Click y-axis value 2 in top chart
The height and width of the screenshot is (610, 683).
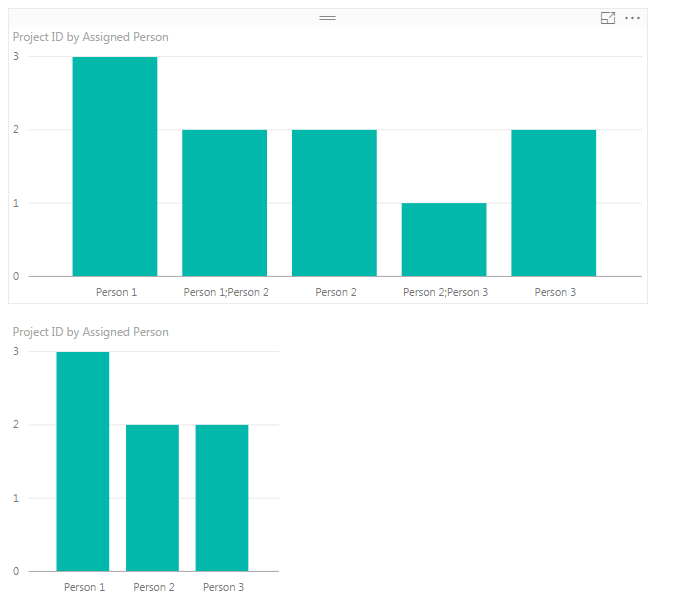(16, 129)
